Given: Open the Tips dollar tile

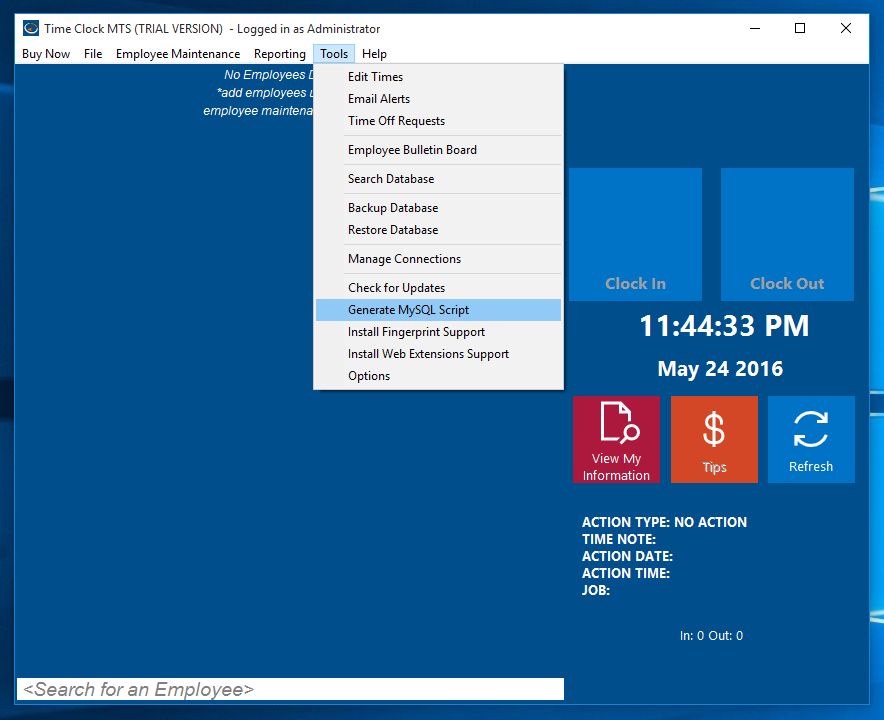Looking at the screenshot, I should (714, 439).
